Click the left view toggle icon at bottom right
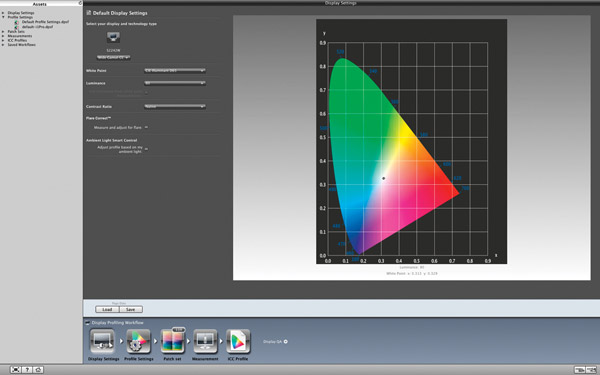 click(579, 370)
